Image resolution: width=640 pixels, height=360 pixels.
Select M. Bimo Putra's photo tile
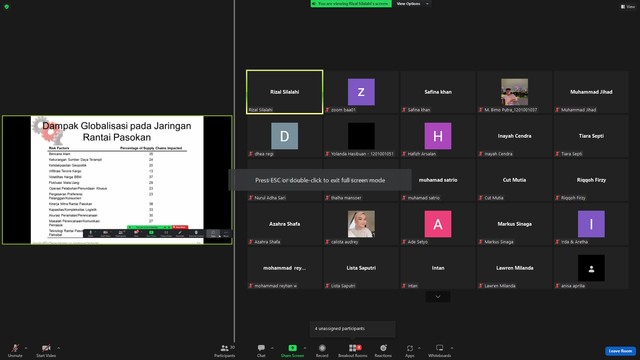[x=515, y=92]
